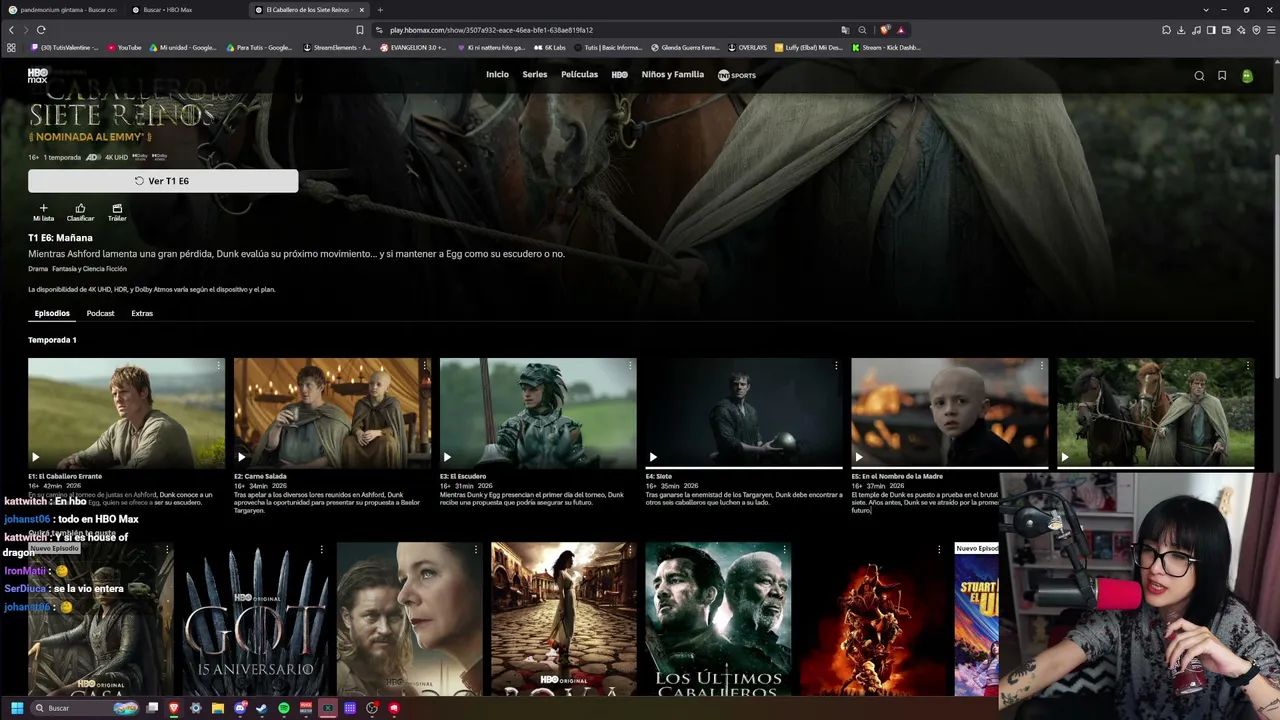The image size is (1280, 720).
Task: Open Steam from the taskbar
Action: point(262,708)
